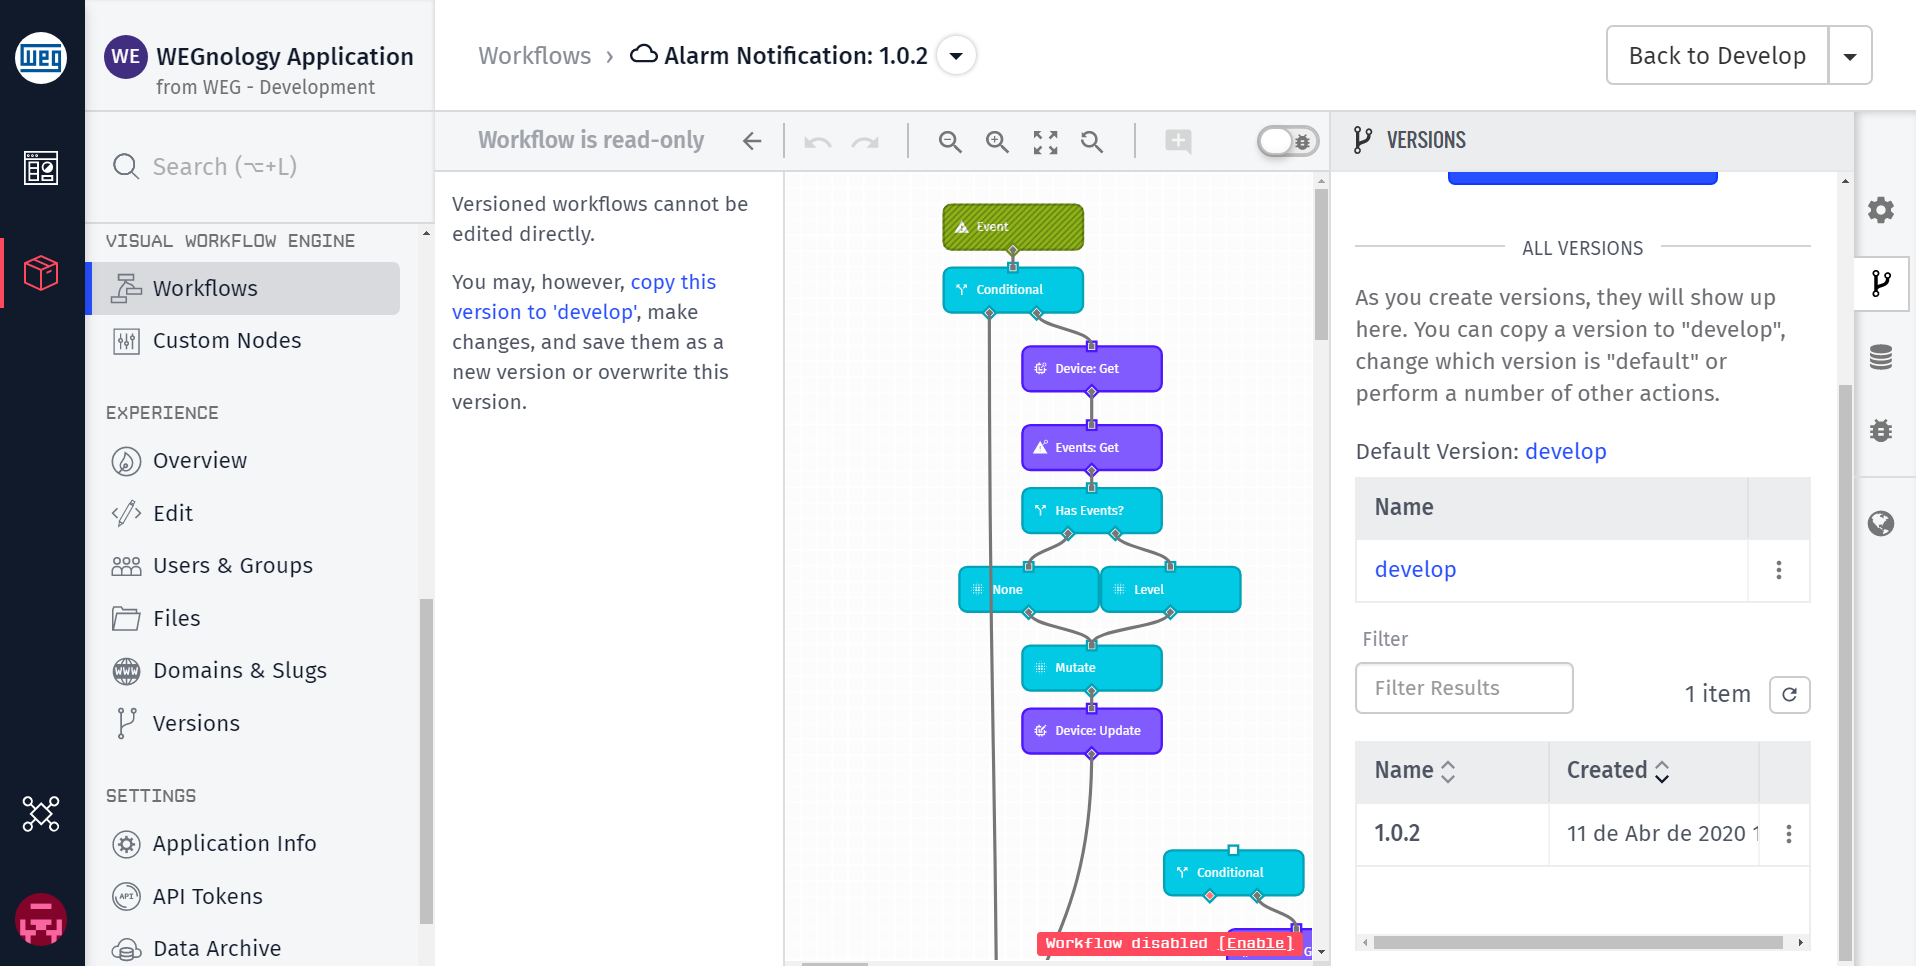This screenshot has width=1916, height=966.
Task: Zoom out of the workflow canvas
Action: (950, 142)
